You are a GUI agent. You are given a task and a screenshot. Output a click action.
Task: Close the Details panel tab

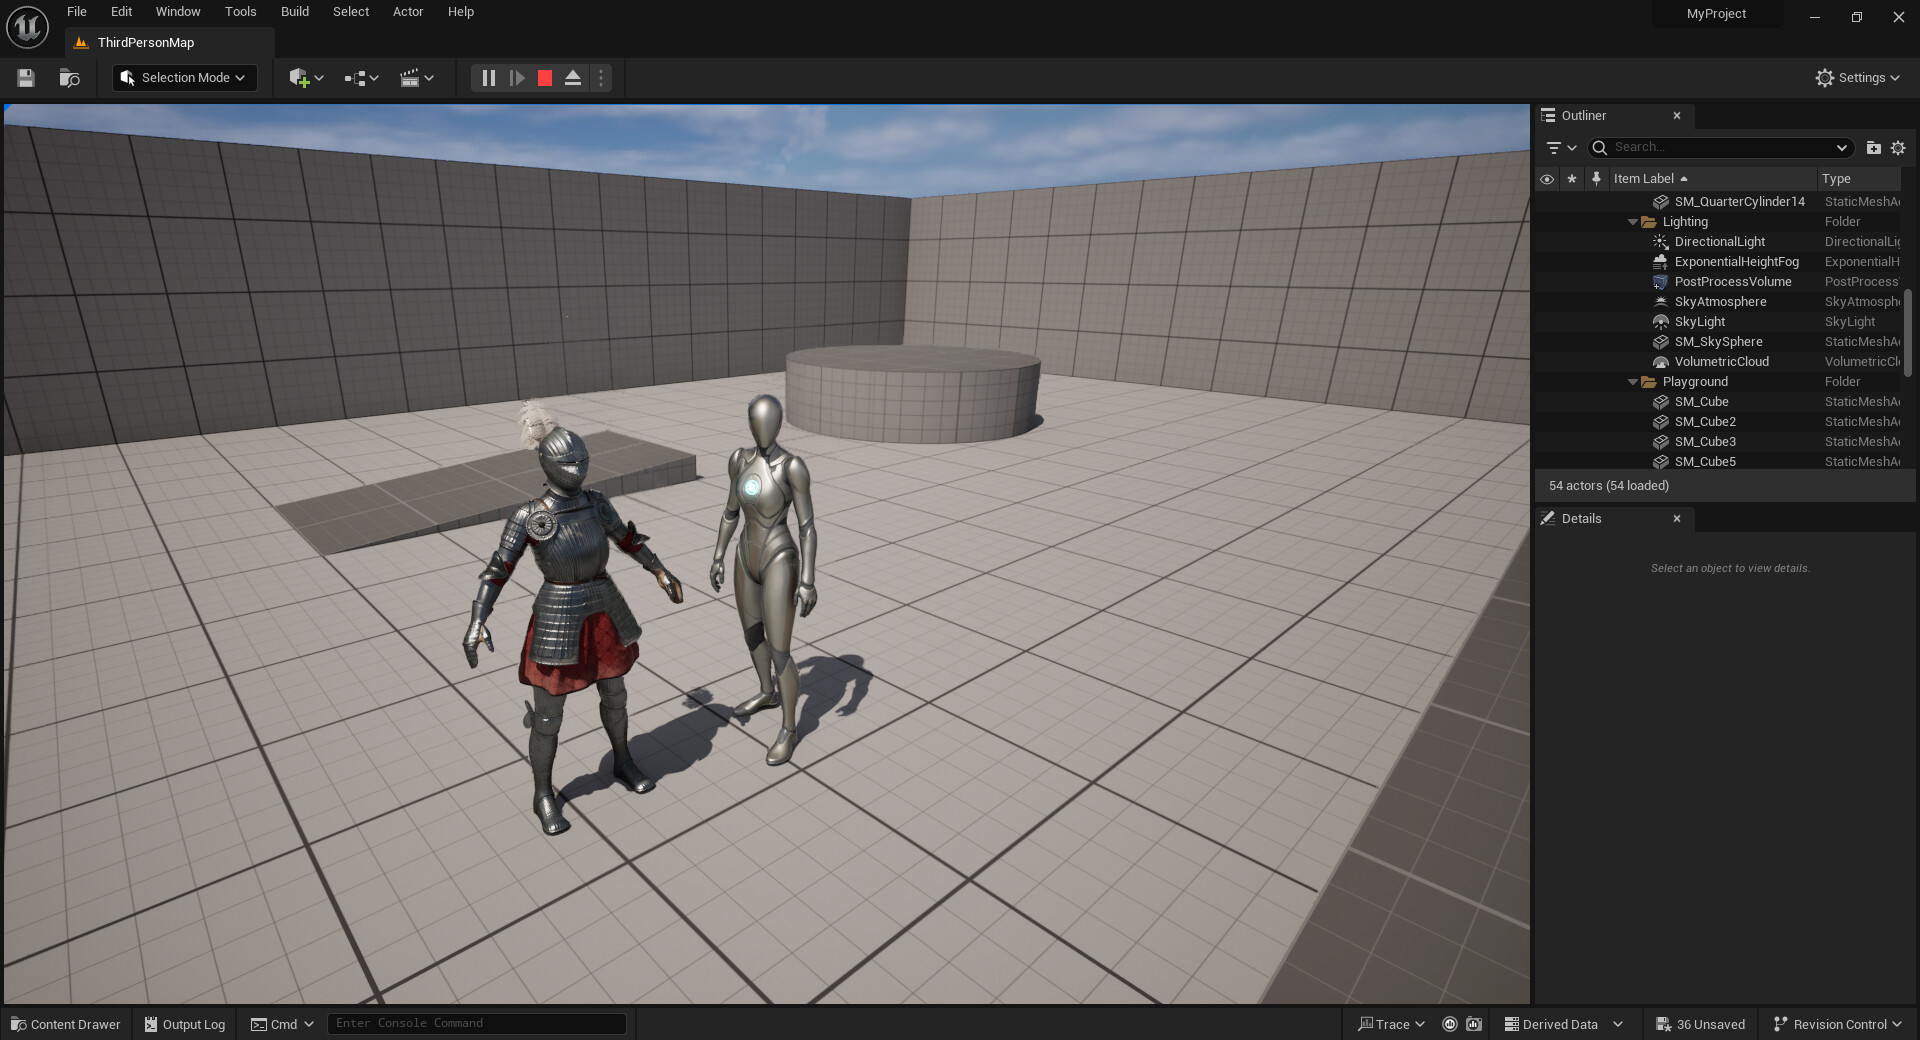click(1677, 519)
